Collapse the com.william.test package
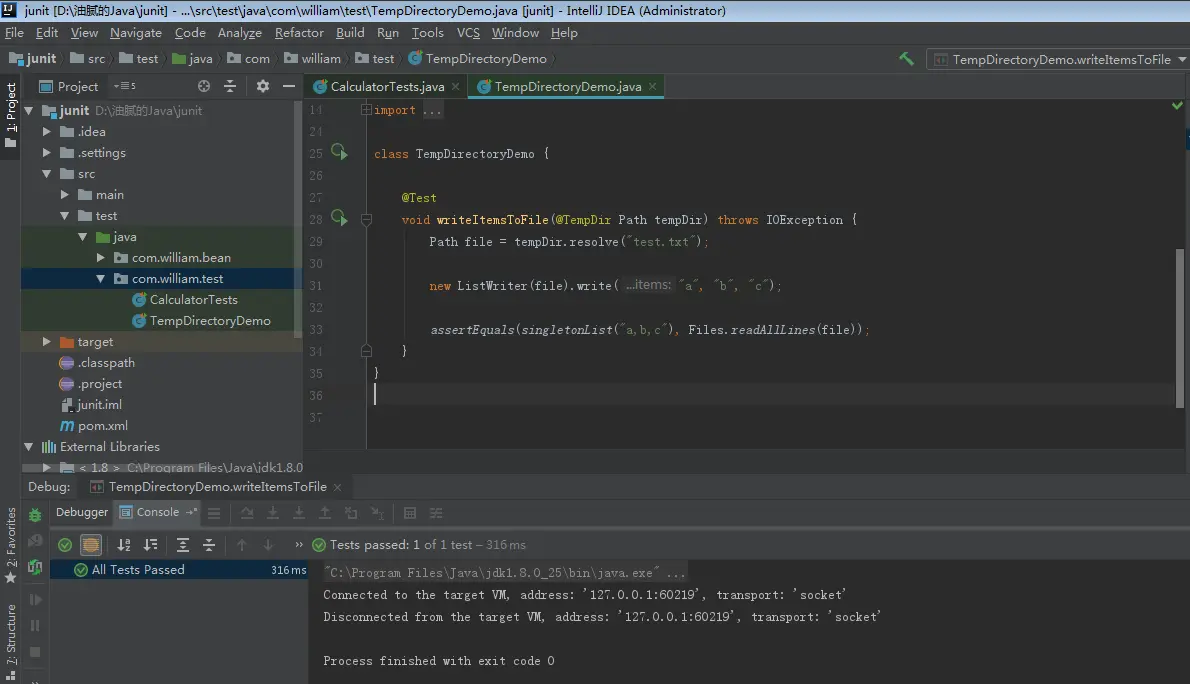 [x=100, y=279]
